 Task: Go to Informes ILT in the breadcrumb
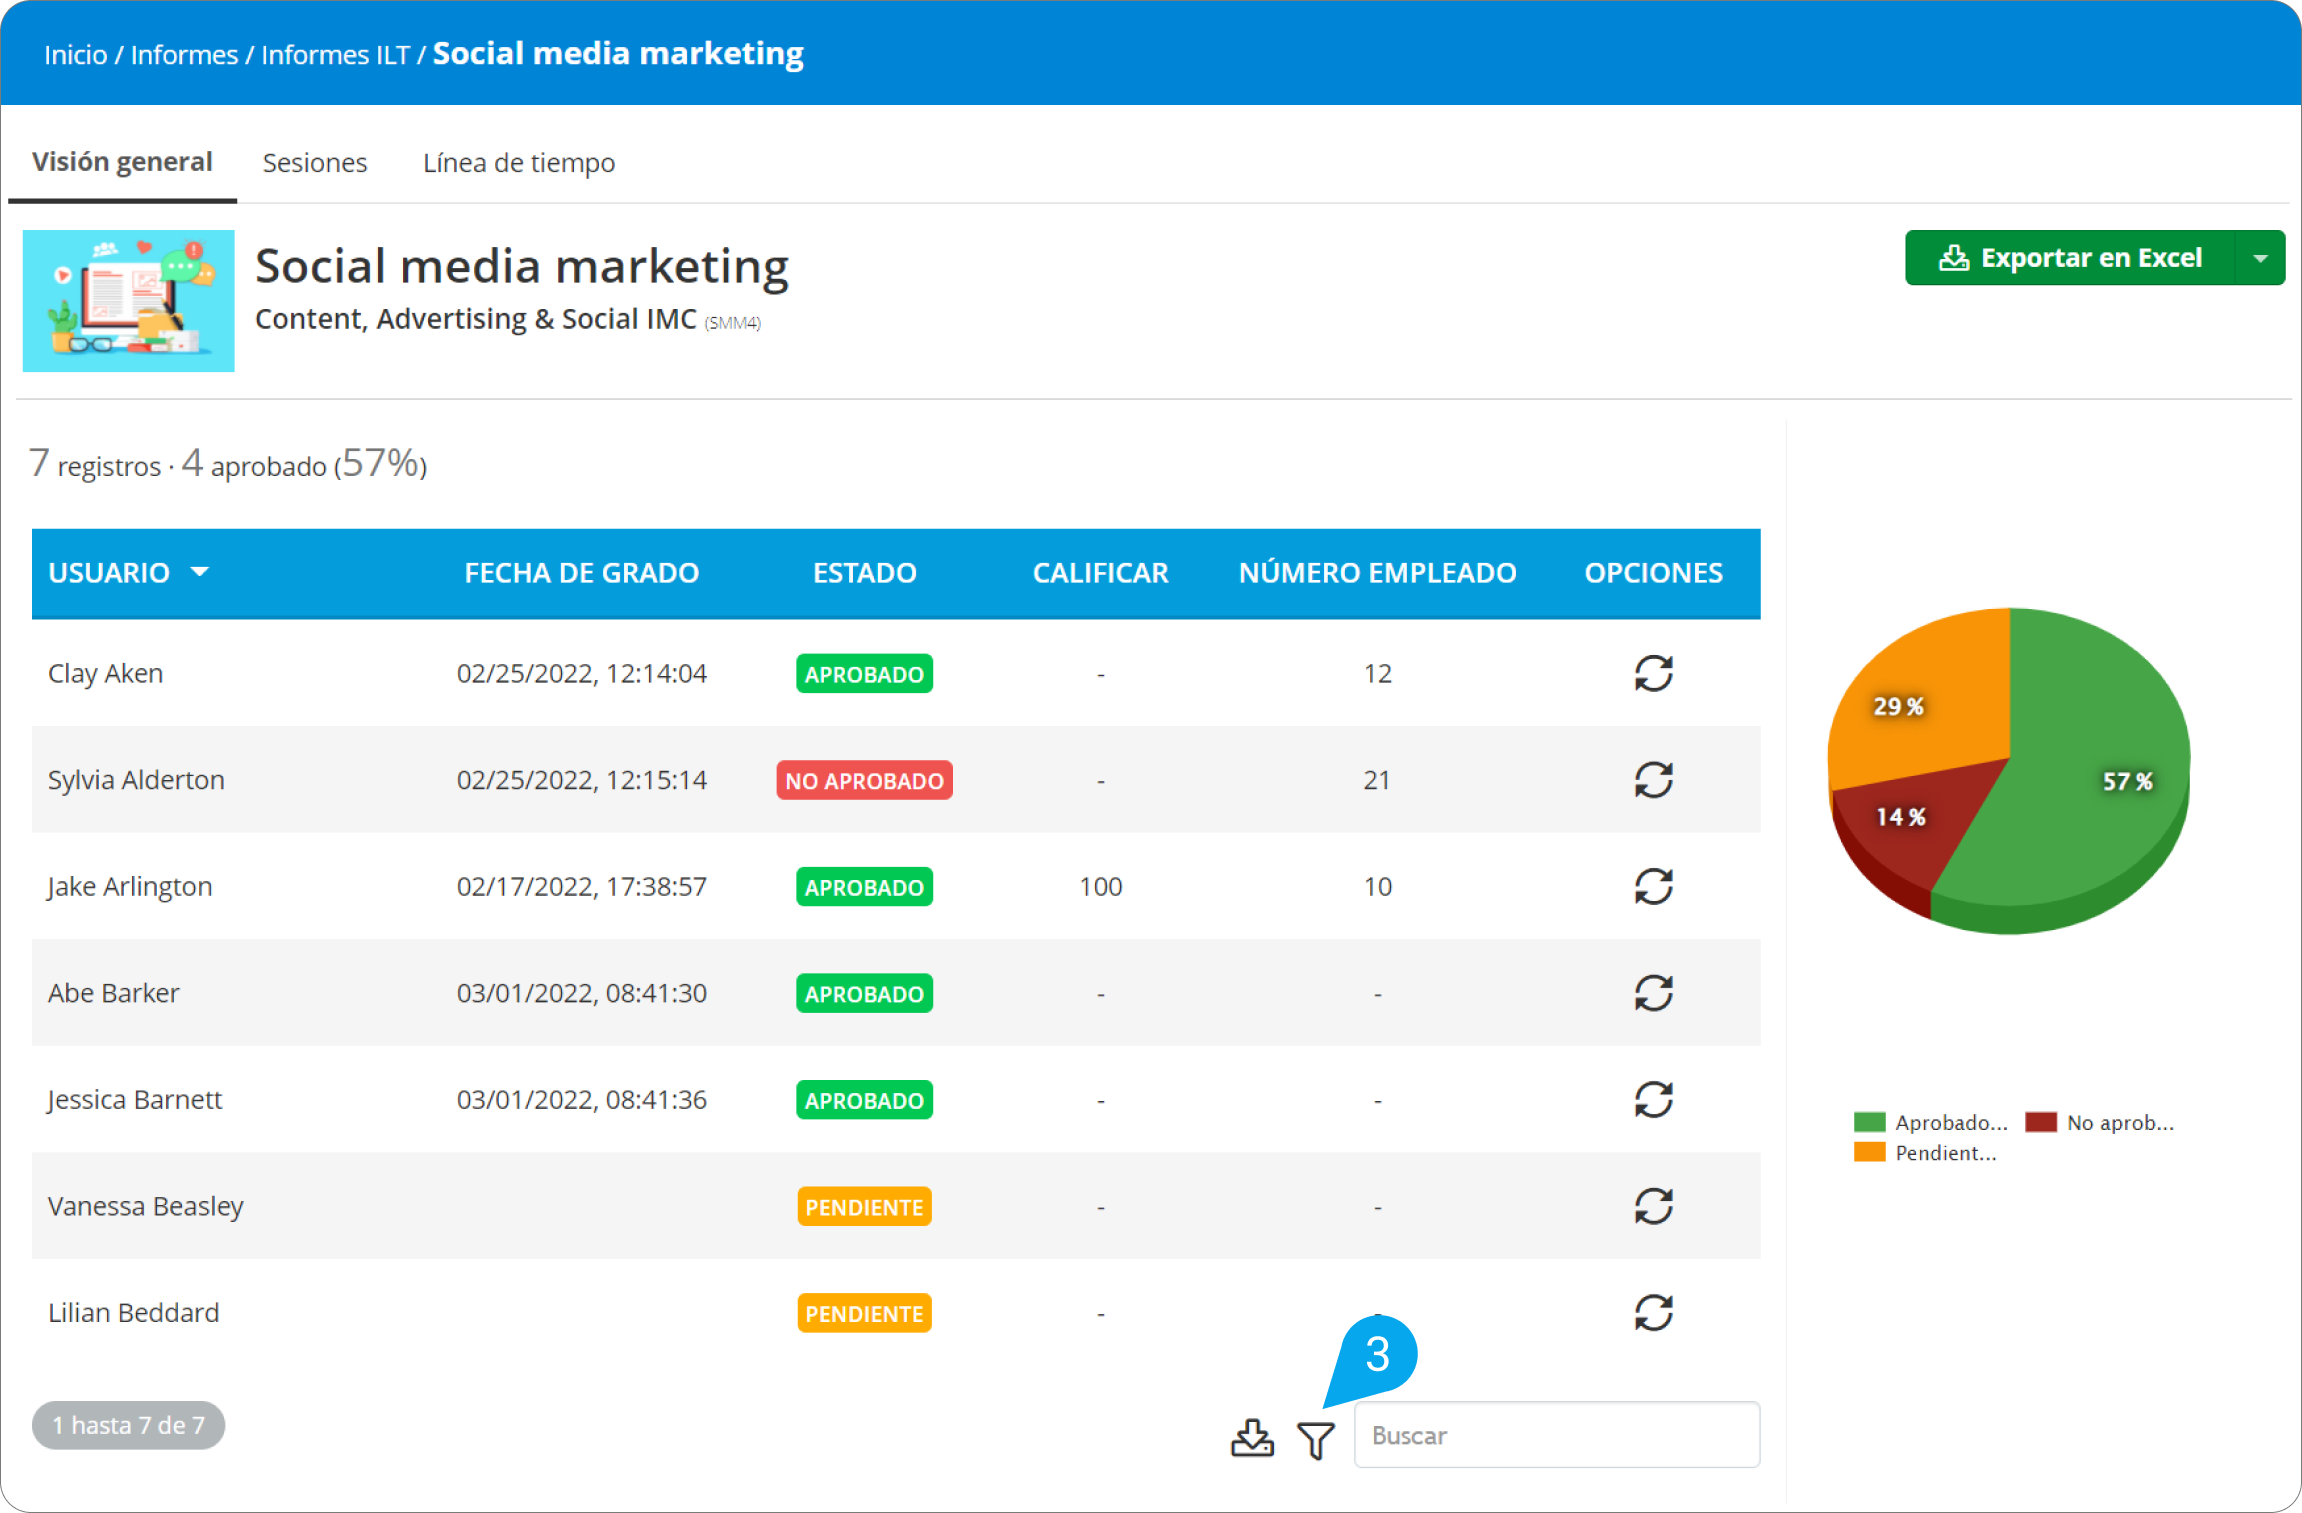(336, 55)
